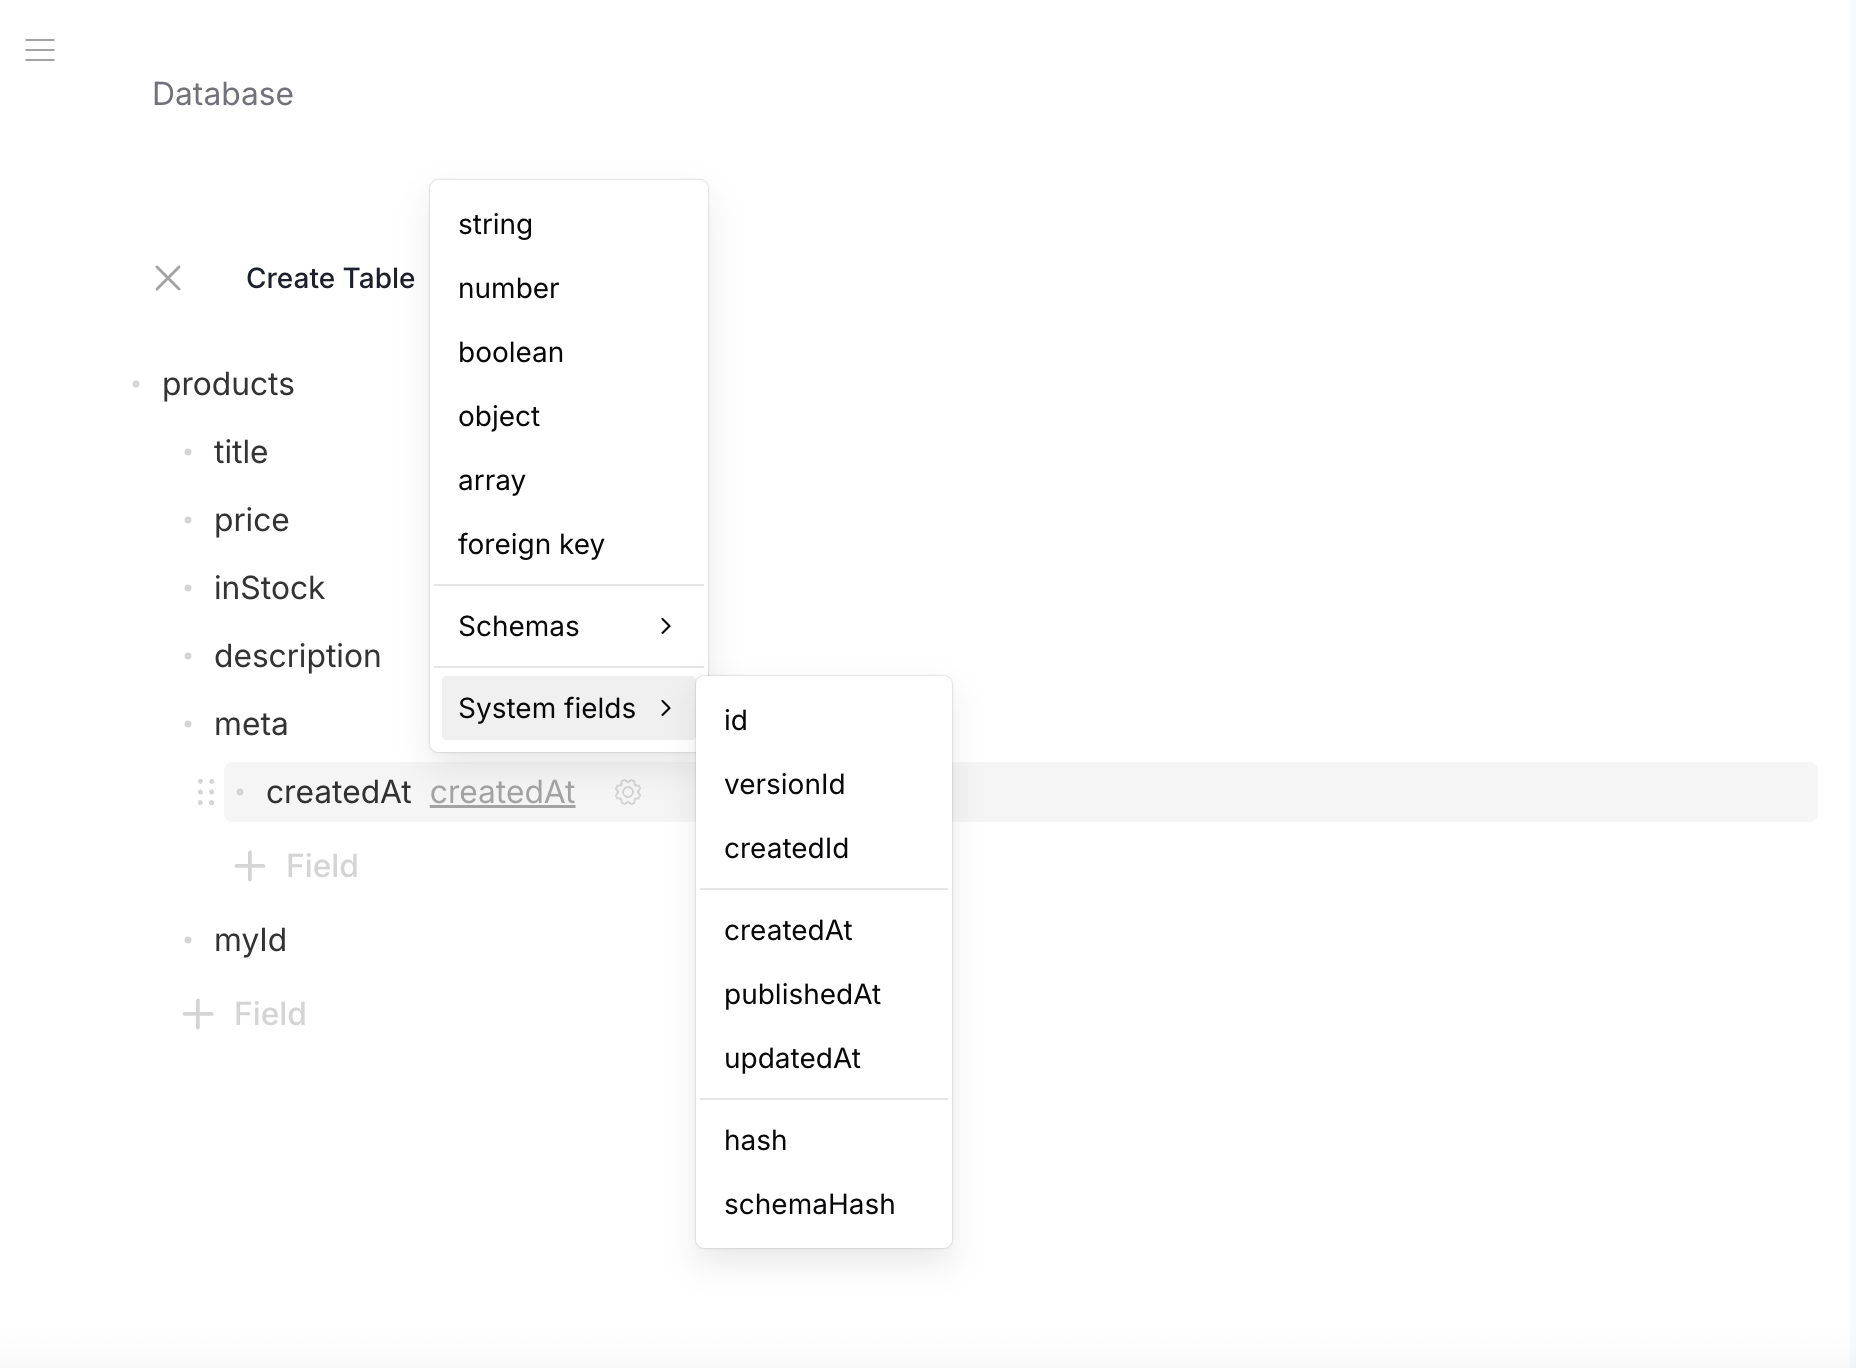This screenshot has height=1368, width=1856.
Task: Select the string field type
Action: tap(495, 224)
